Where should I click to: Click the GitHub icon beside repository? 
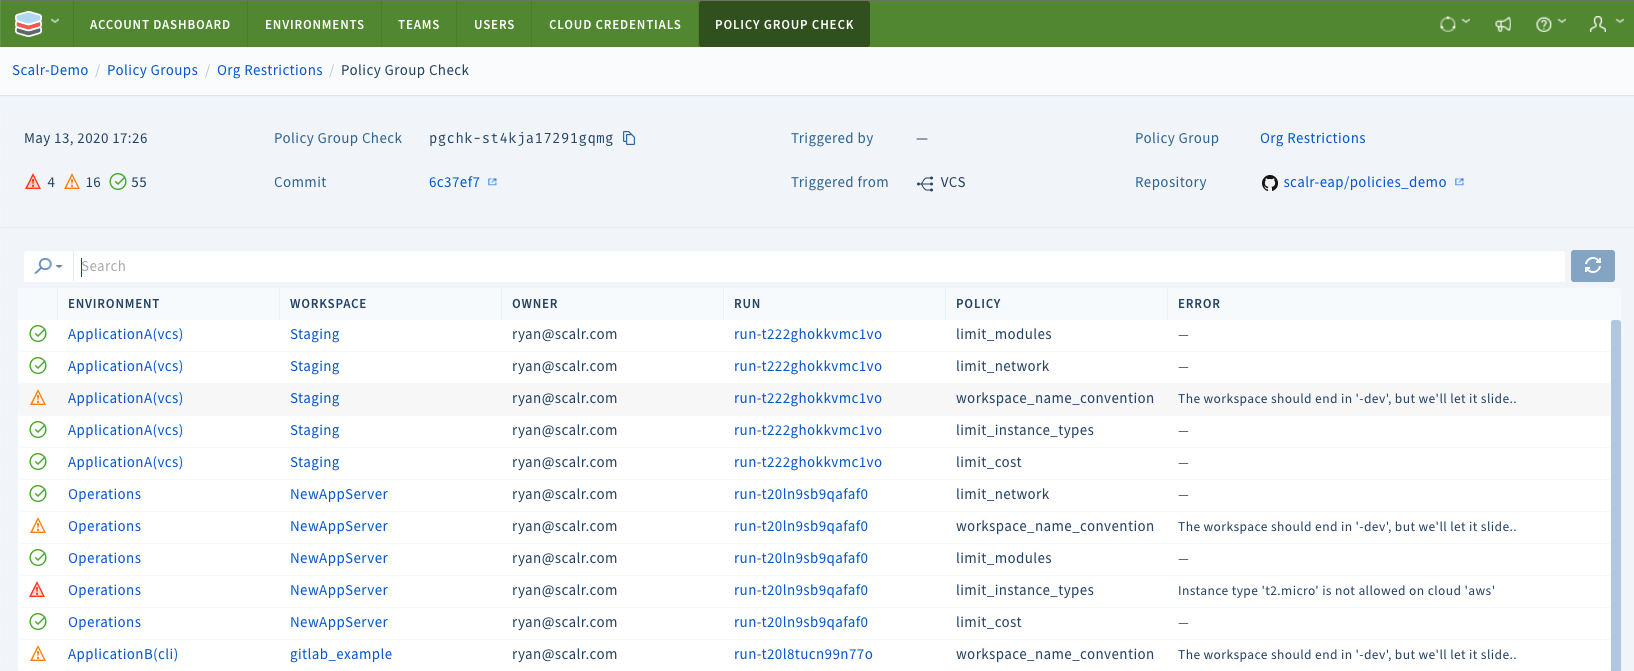pyautogui.click(x=1269, y=182)
